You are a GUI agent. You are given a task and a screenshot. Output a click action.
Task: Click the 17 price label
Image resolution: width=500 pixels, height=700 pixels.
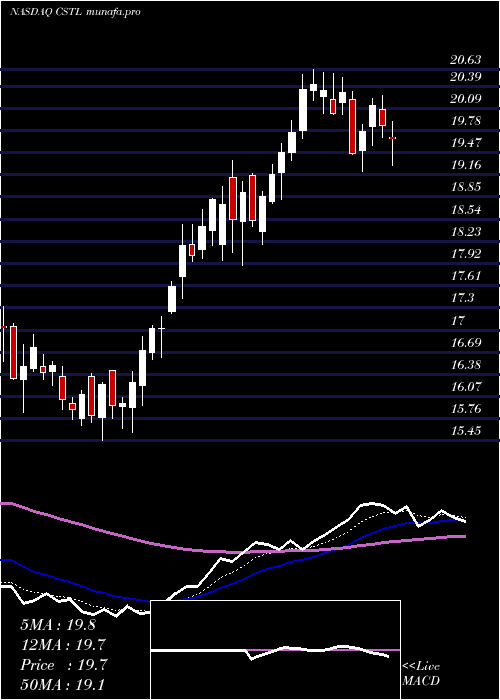[x=458, y=321]
